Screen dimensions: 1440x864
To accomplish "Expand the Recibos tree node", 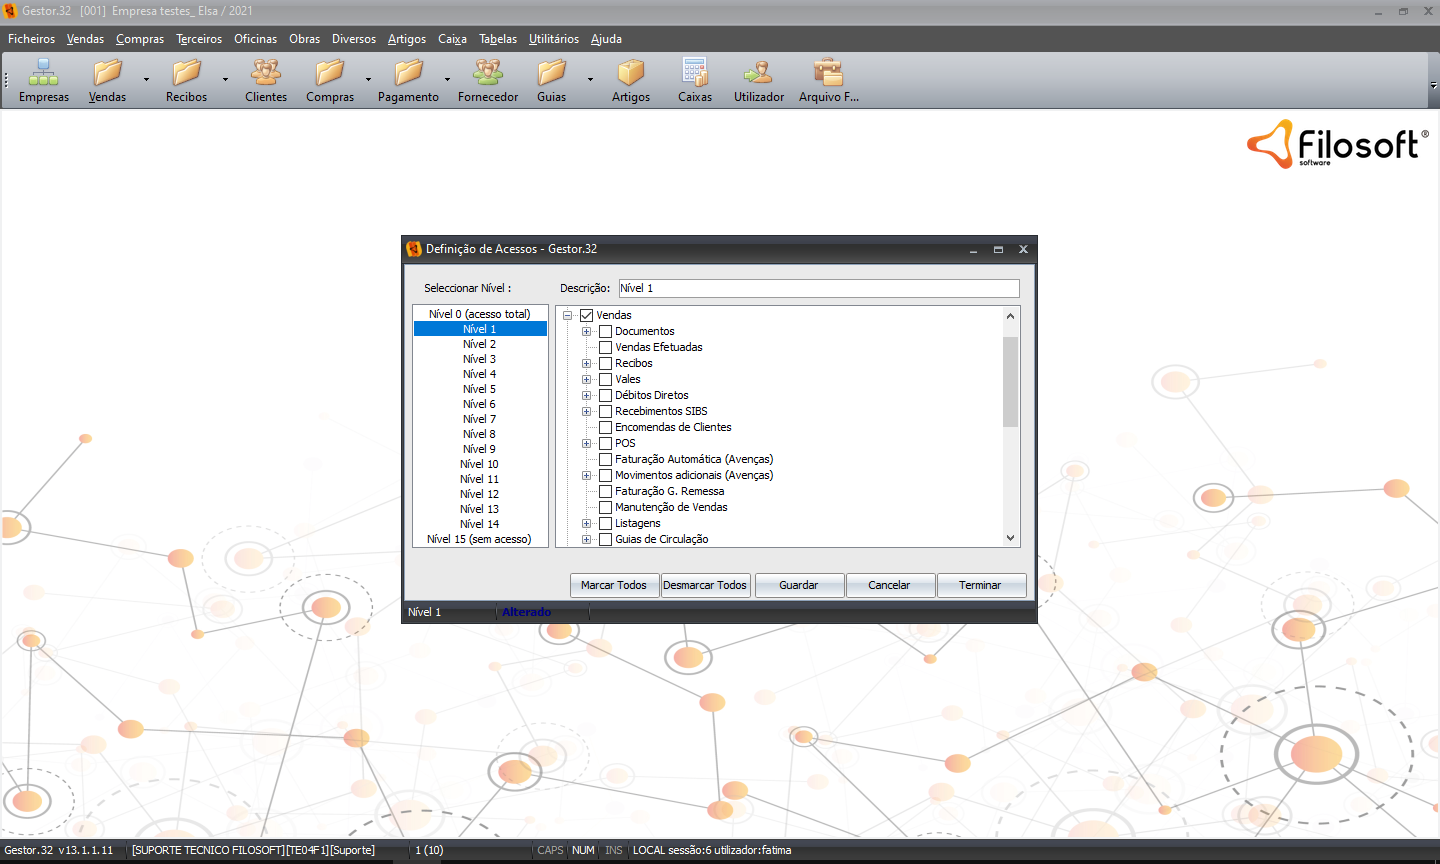I will coord(587,363).
